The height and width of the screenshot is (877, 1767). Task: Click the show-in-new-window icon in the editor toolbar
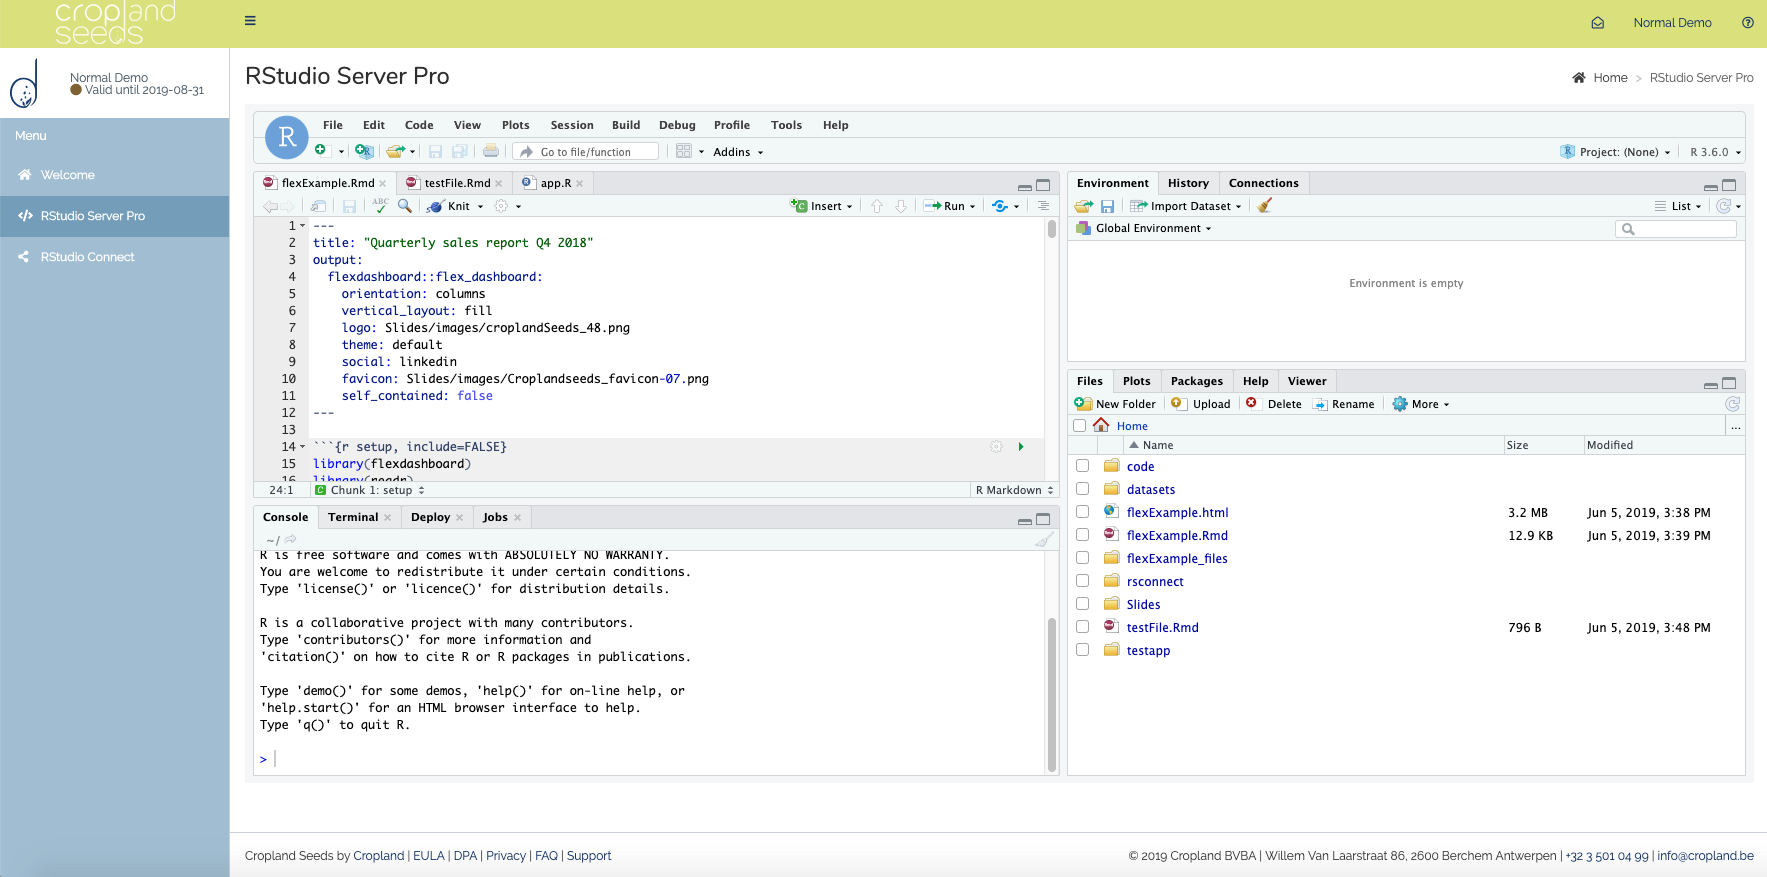coord(318,206)
